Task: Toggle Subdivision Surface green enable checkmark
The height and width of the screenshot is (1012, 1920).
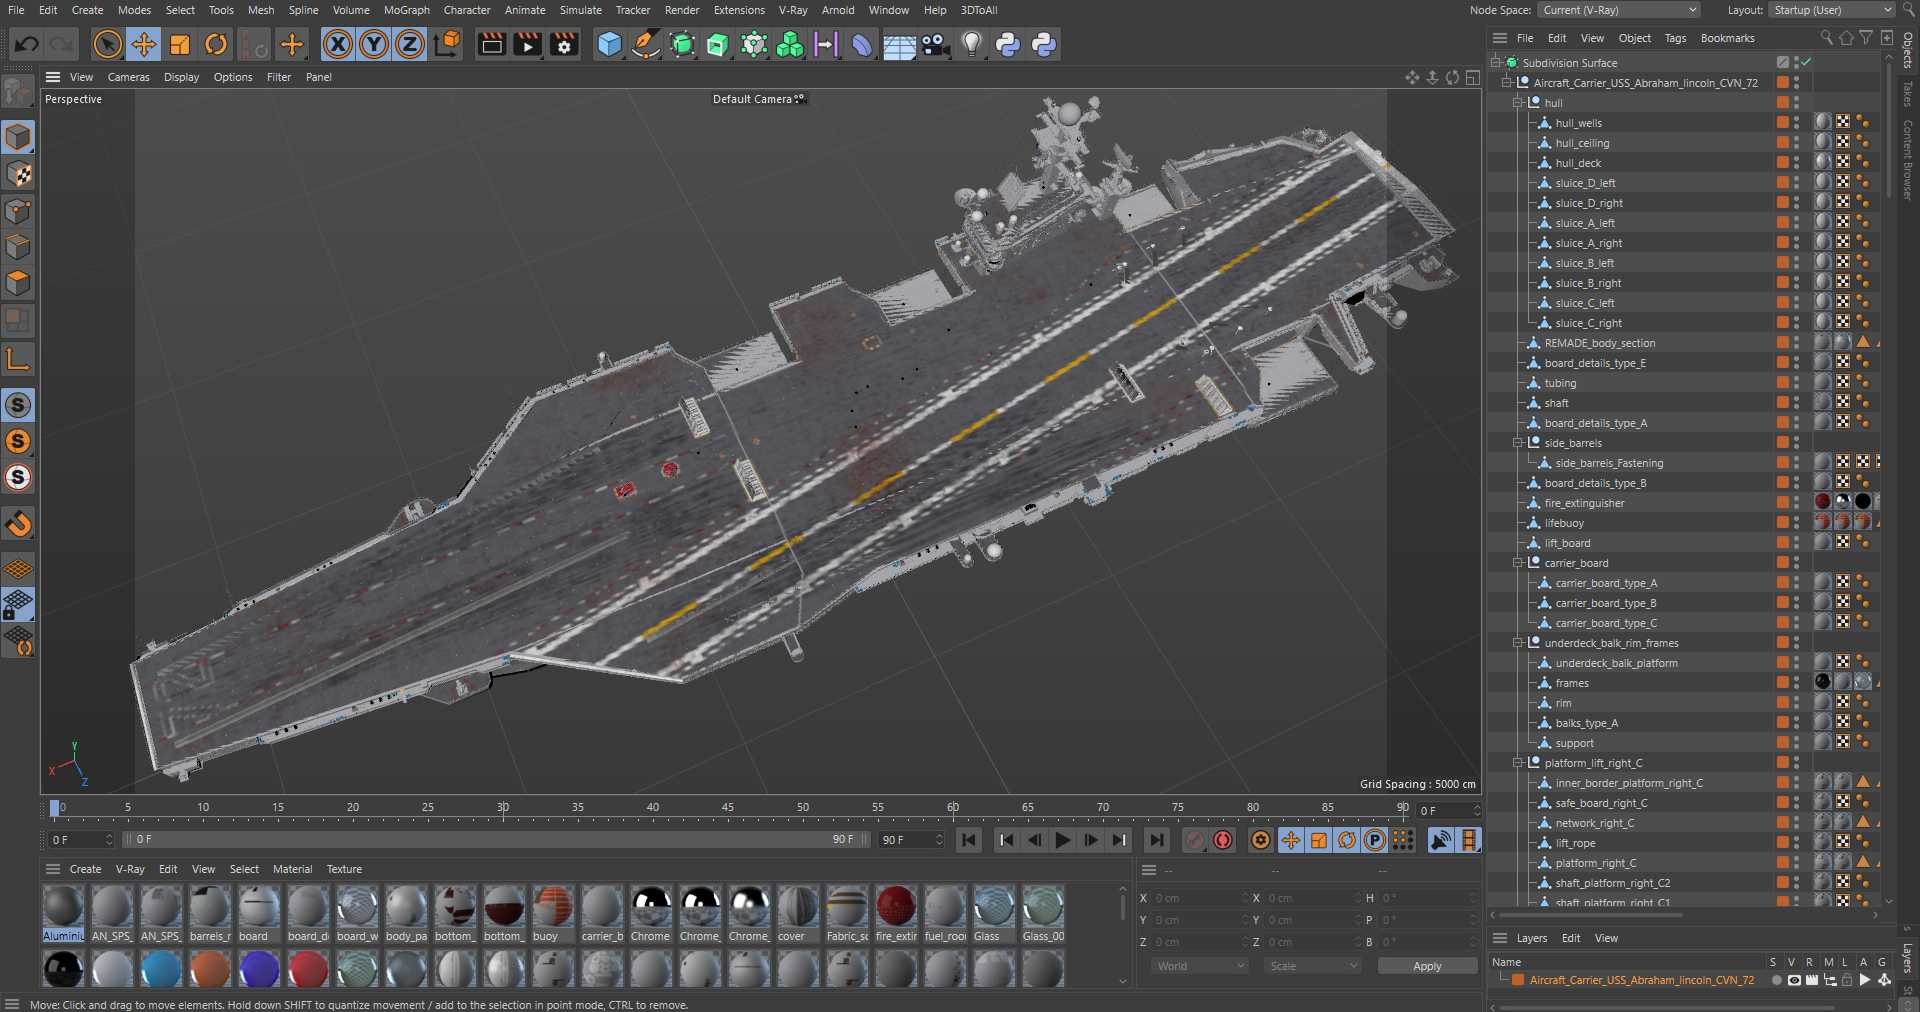Action: pyautogui.click(x=1807, y=62)
